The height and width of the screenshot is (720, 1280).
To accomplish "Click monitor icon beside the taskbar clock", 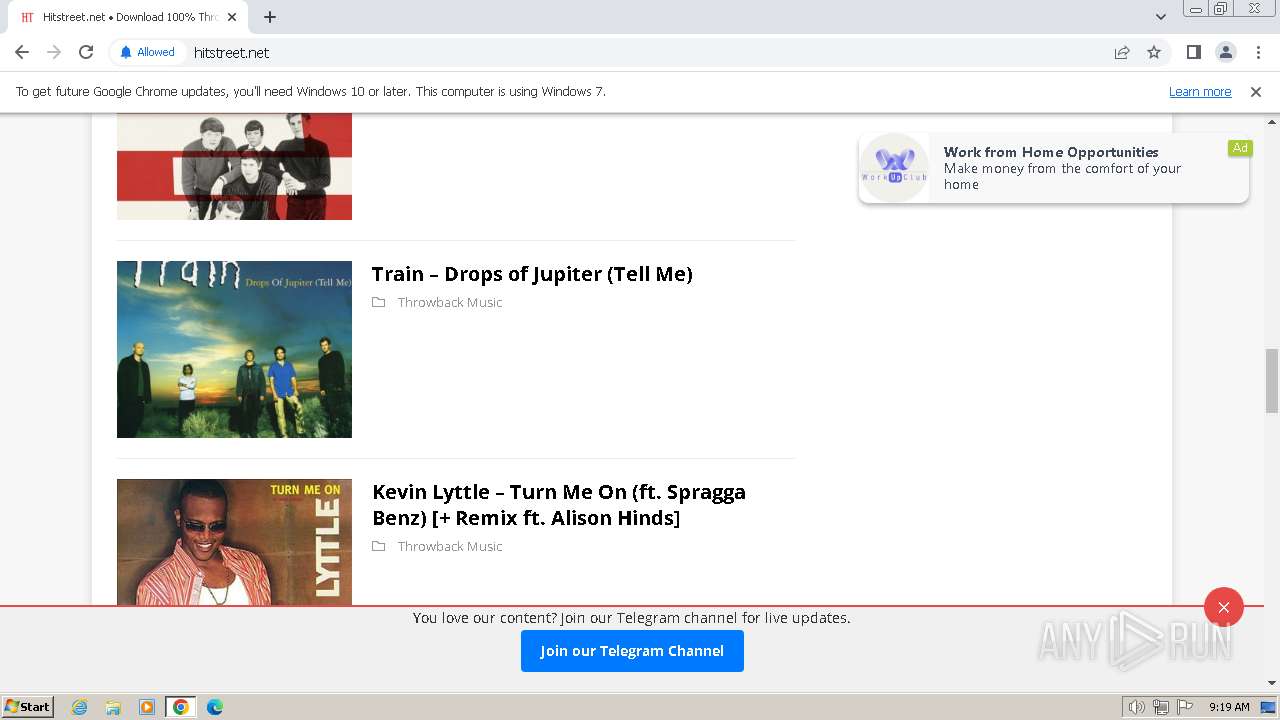I will pos(1268,707).
